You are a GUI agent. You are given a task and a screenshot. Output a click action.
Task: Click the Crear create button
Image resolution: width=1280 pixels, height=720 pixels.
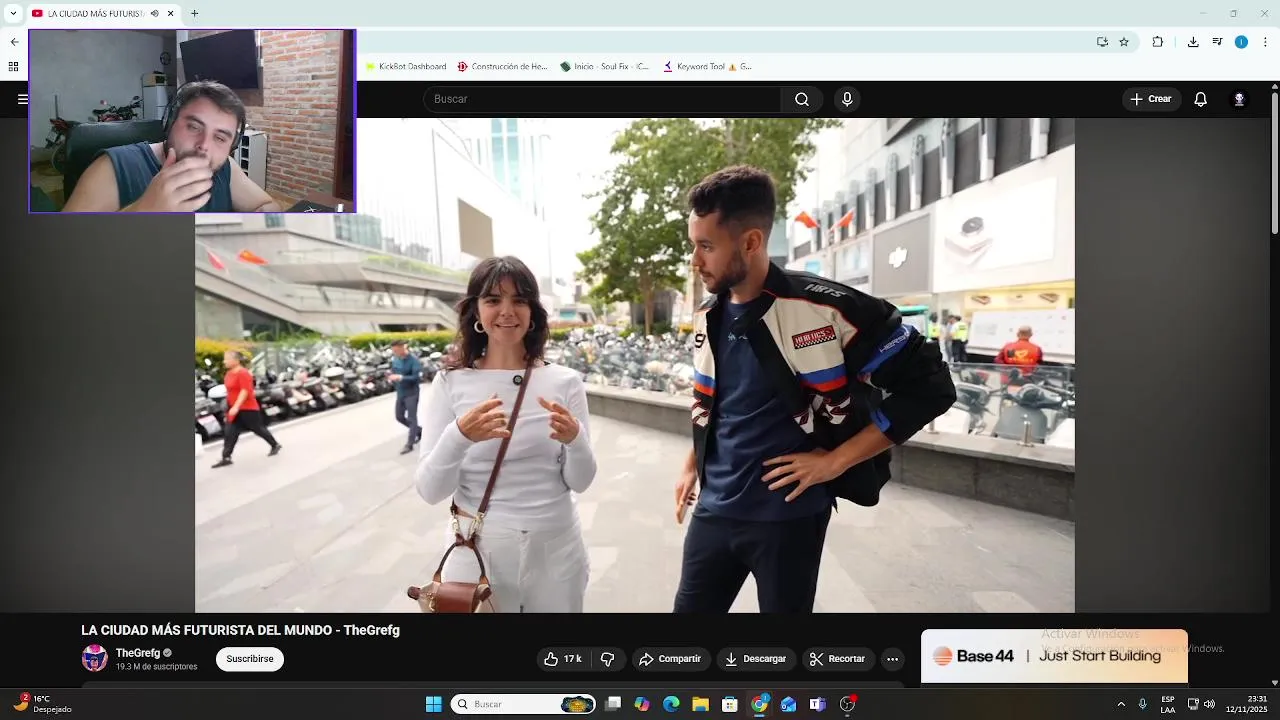(x=1151, y=99)
